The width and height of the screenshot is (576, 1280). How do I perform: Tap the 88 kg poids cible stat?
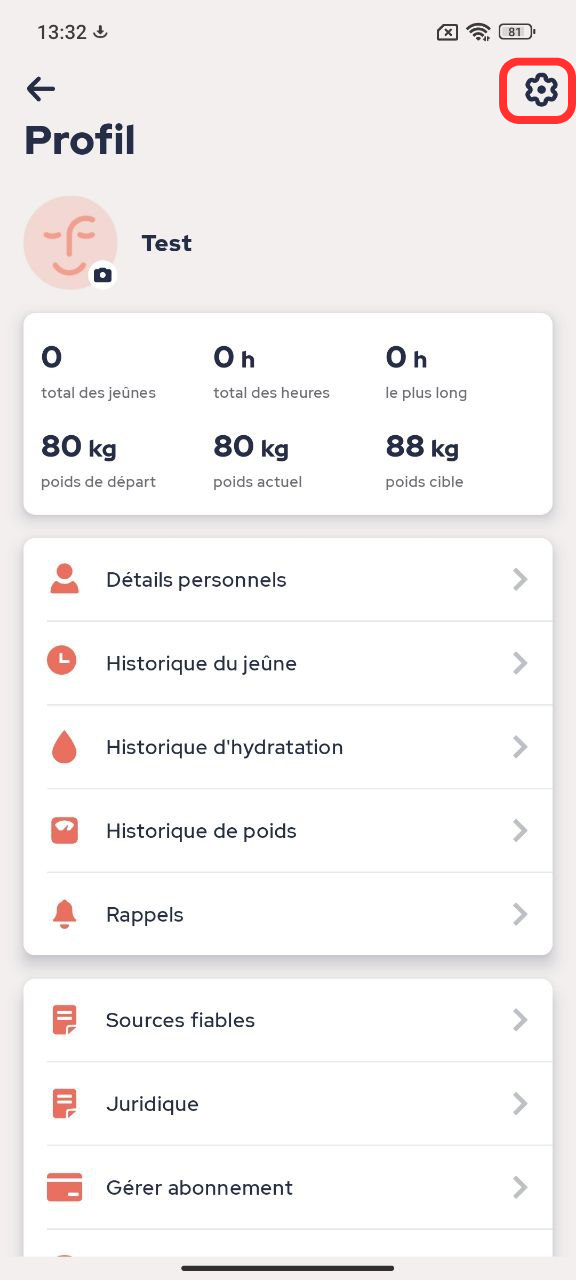426,460
